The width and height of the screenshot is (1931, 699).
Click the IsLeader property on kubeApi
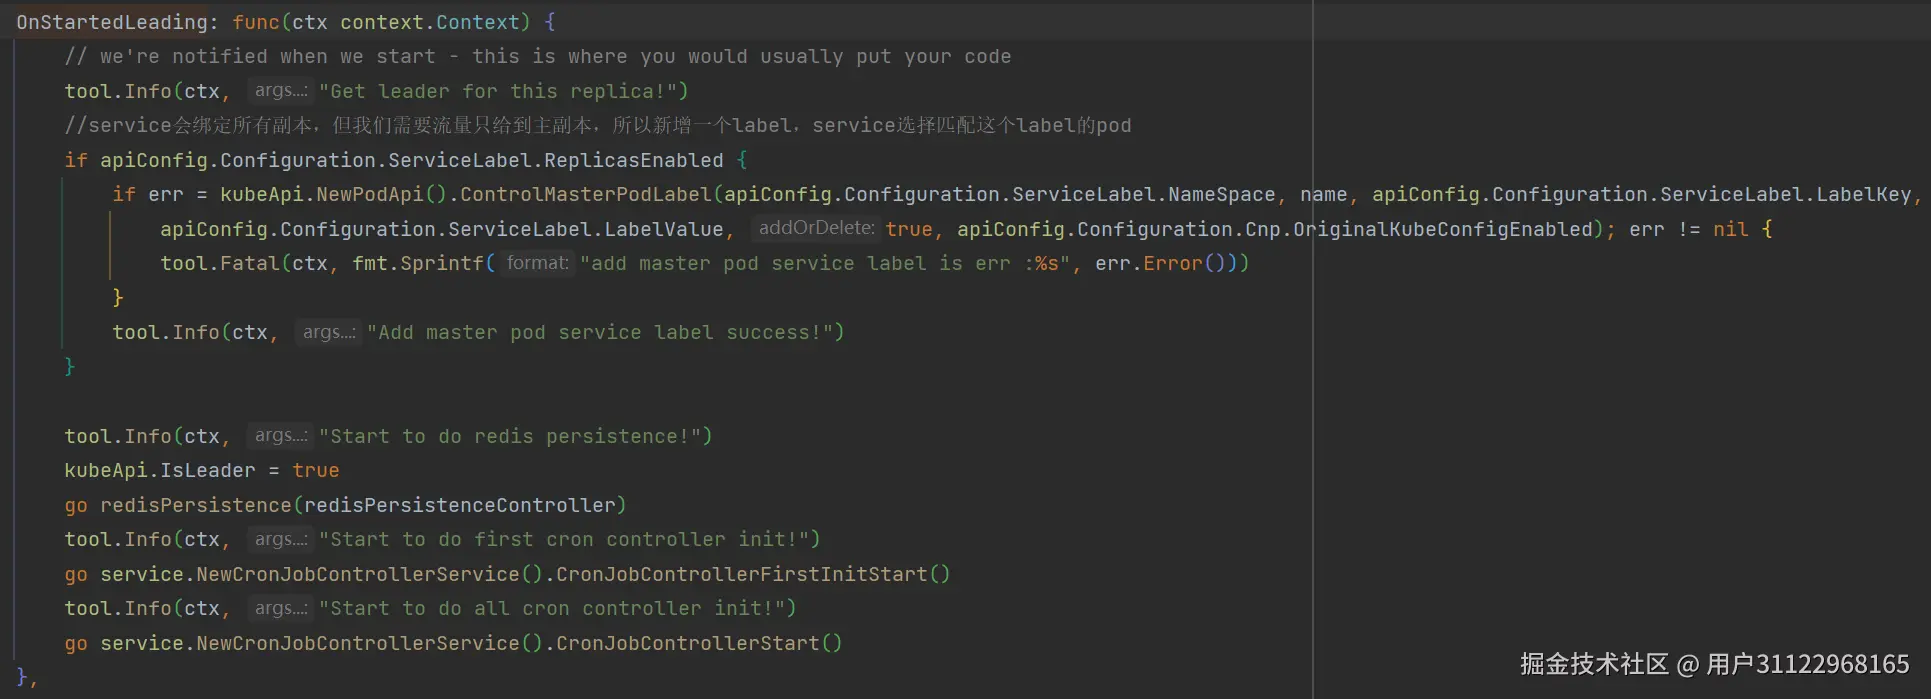click(208, 470)
